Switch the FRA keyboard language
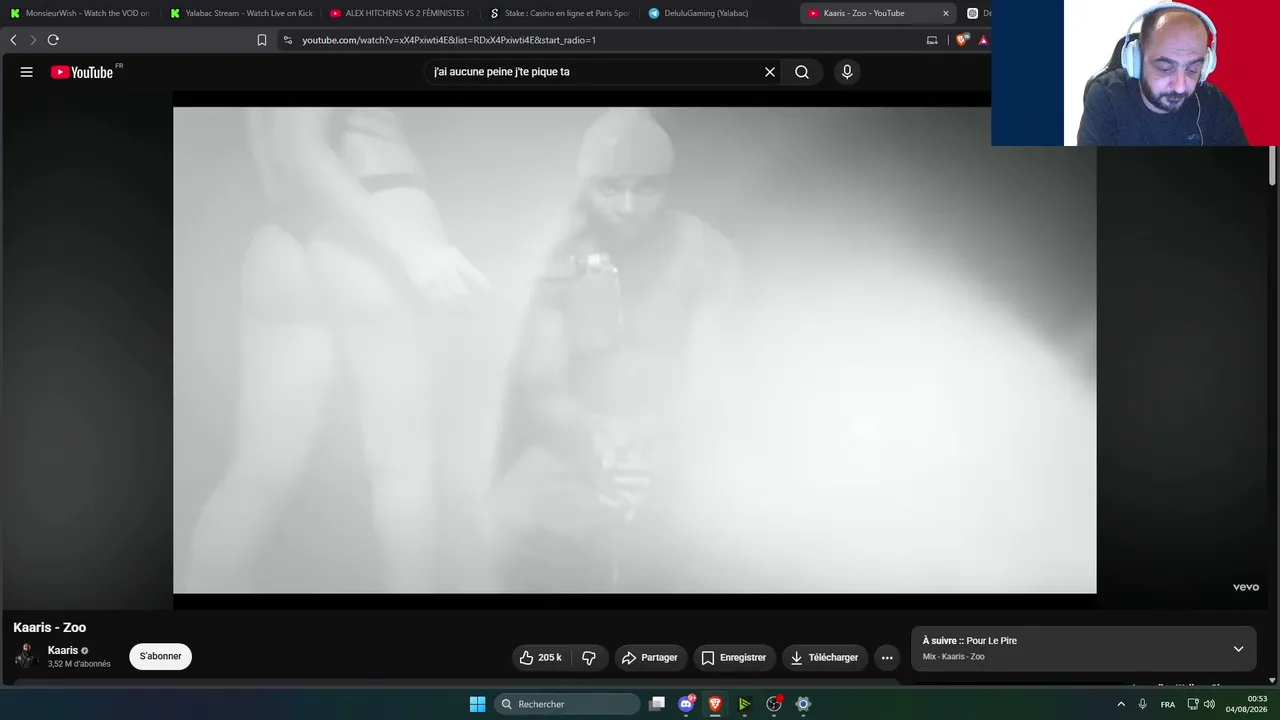This screenshot has width=1280, height=720. (1168, 704)
